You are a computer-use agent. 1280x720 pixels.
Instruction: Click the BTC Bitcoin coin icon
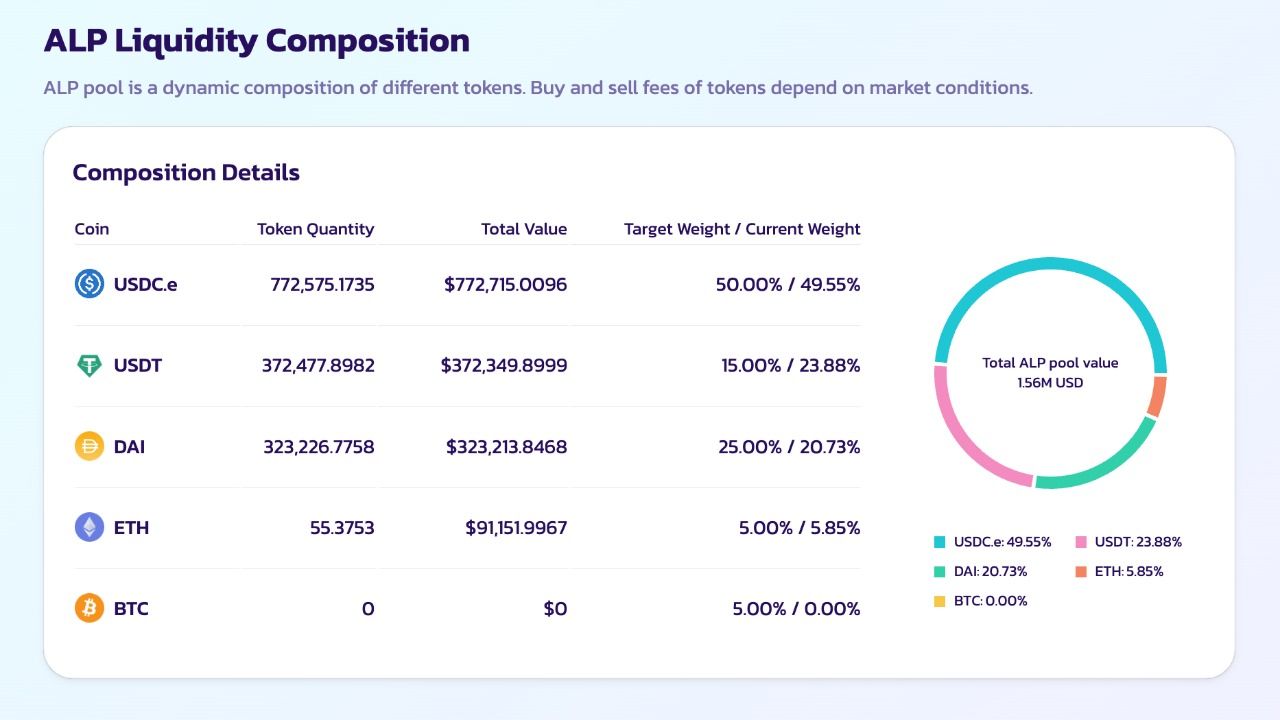coord(90,608)
